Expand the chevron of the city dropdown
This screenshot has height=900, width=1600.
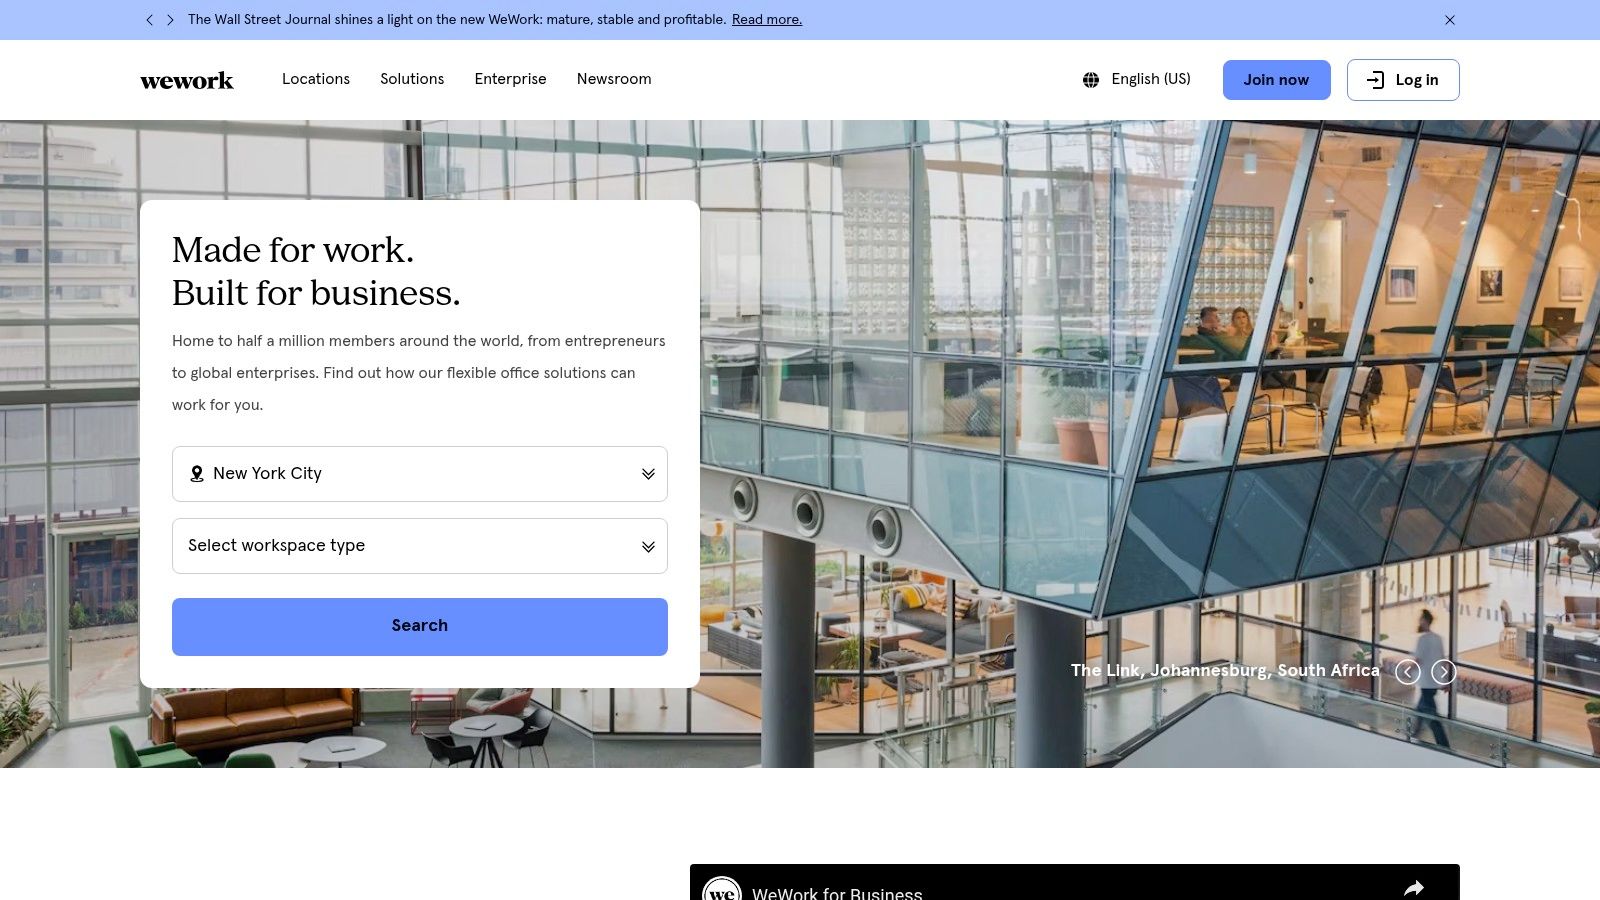click(x=648, y=474)
